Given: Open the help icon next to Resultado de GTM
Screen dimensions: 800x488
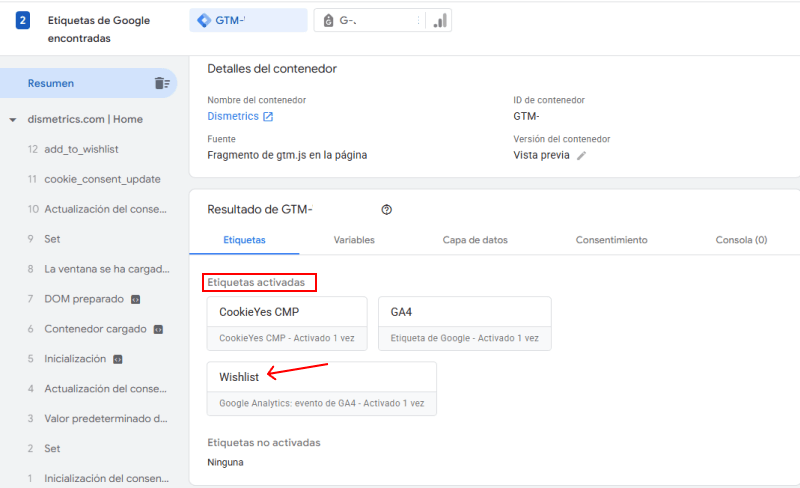Looking at the screenshot, I should (386, 209).
